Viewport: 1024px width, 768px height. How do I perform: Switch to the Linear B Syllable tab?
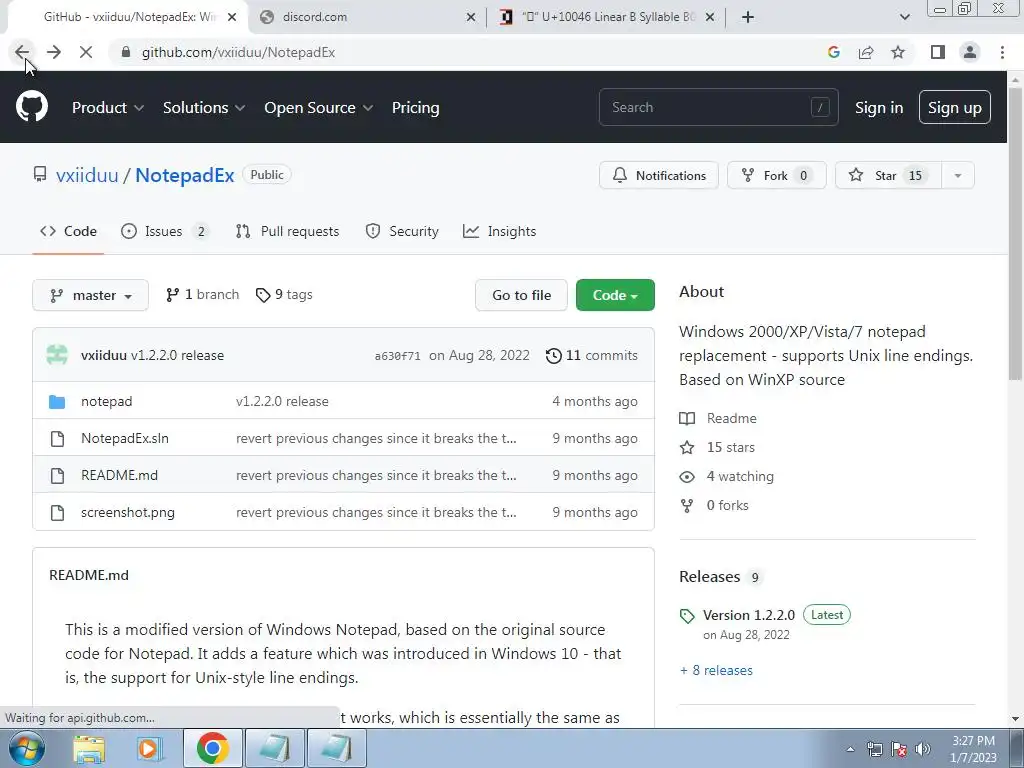(607, 17)
